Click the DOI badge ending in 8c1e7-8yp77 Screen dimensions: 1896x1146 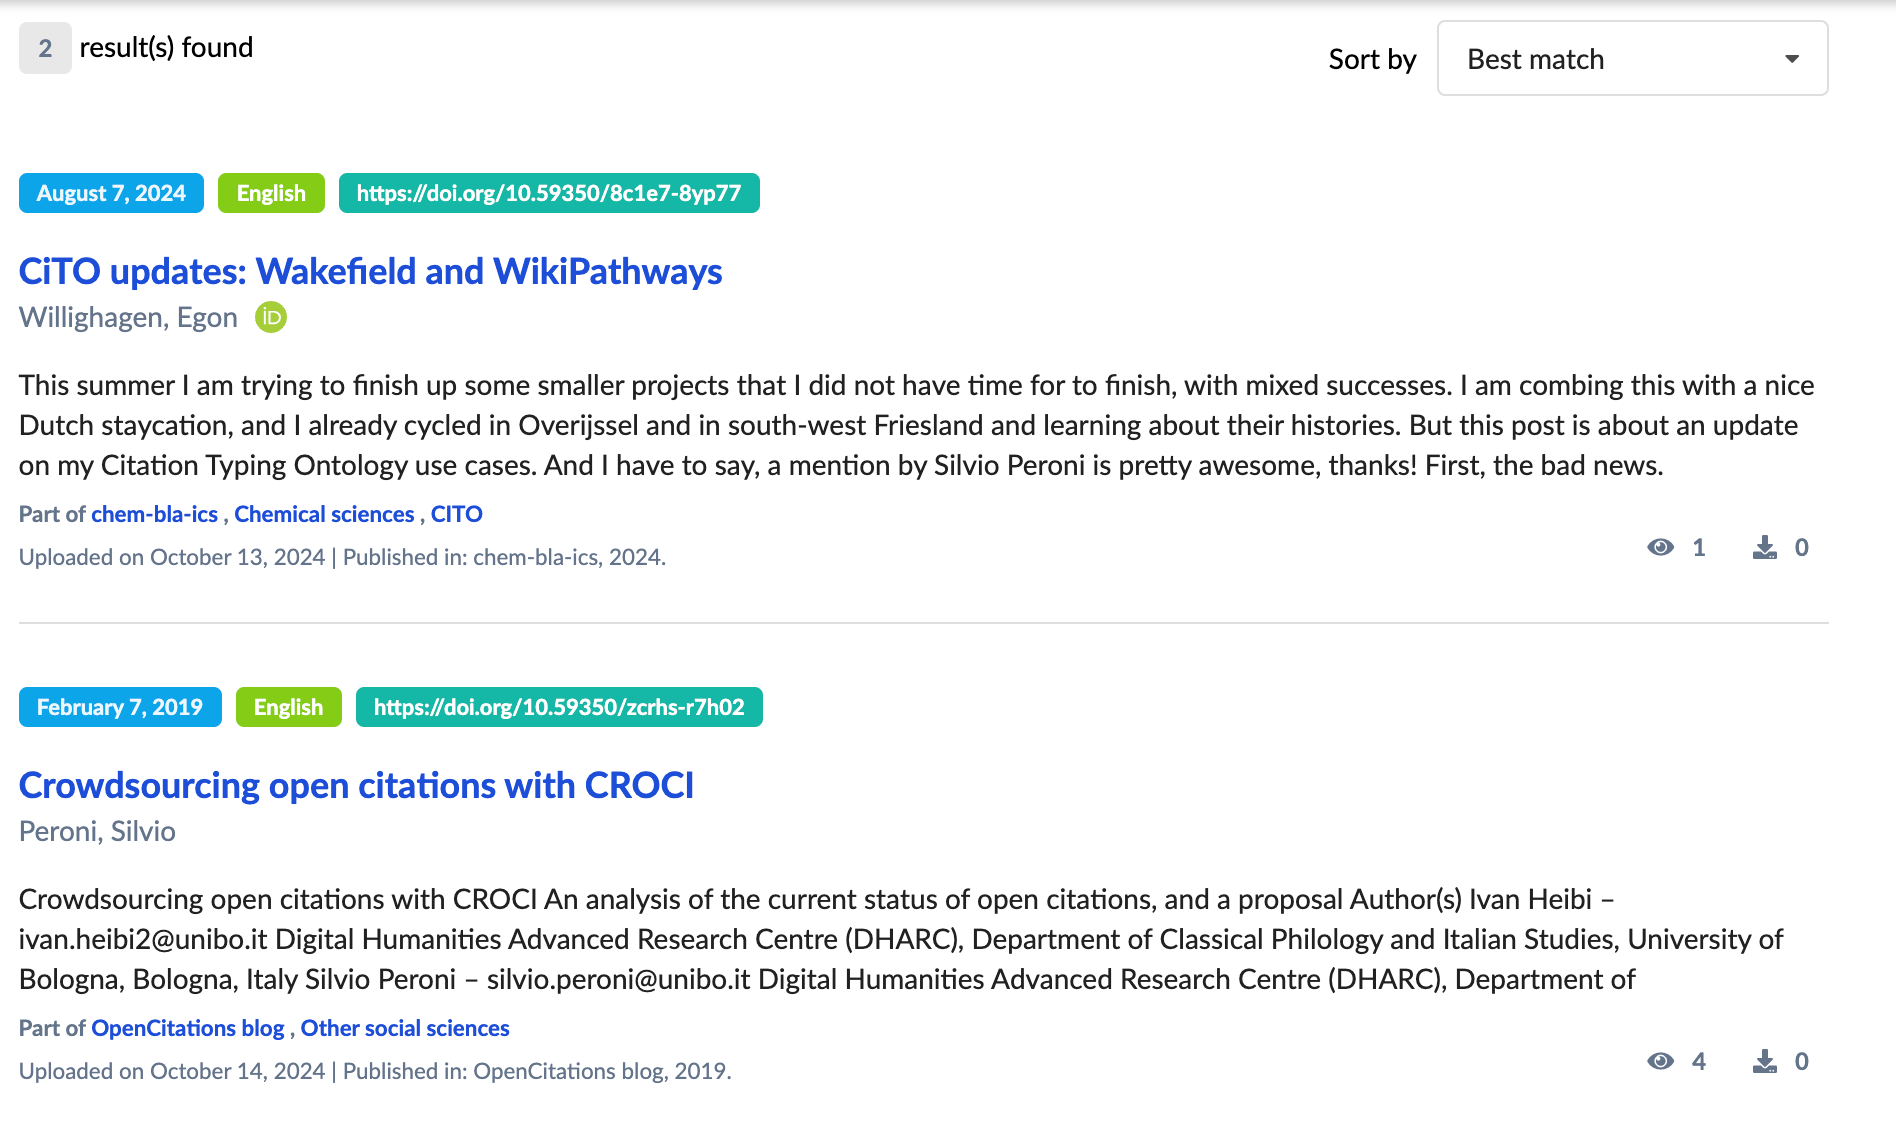pyautogui.click(x=549, y=193)
